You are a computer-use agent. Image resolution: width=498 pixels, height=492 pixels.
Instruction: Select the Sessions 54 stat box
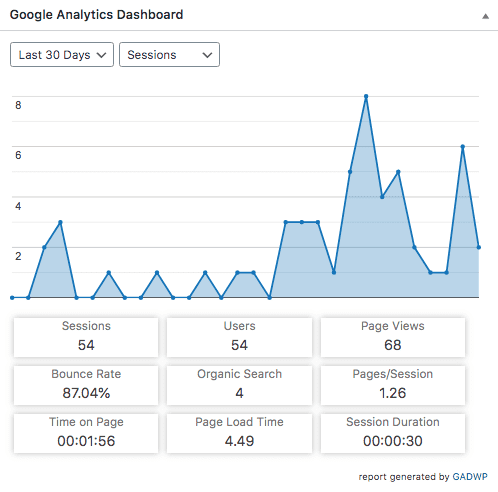[86, 337]
